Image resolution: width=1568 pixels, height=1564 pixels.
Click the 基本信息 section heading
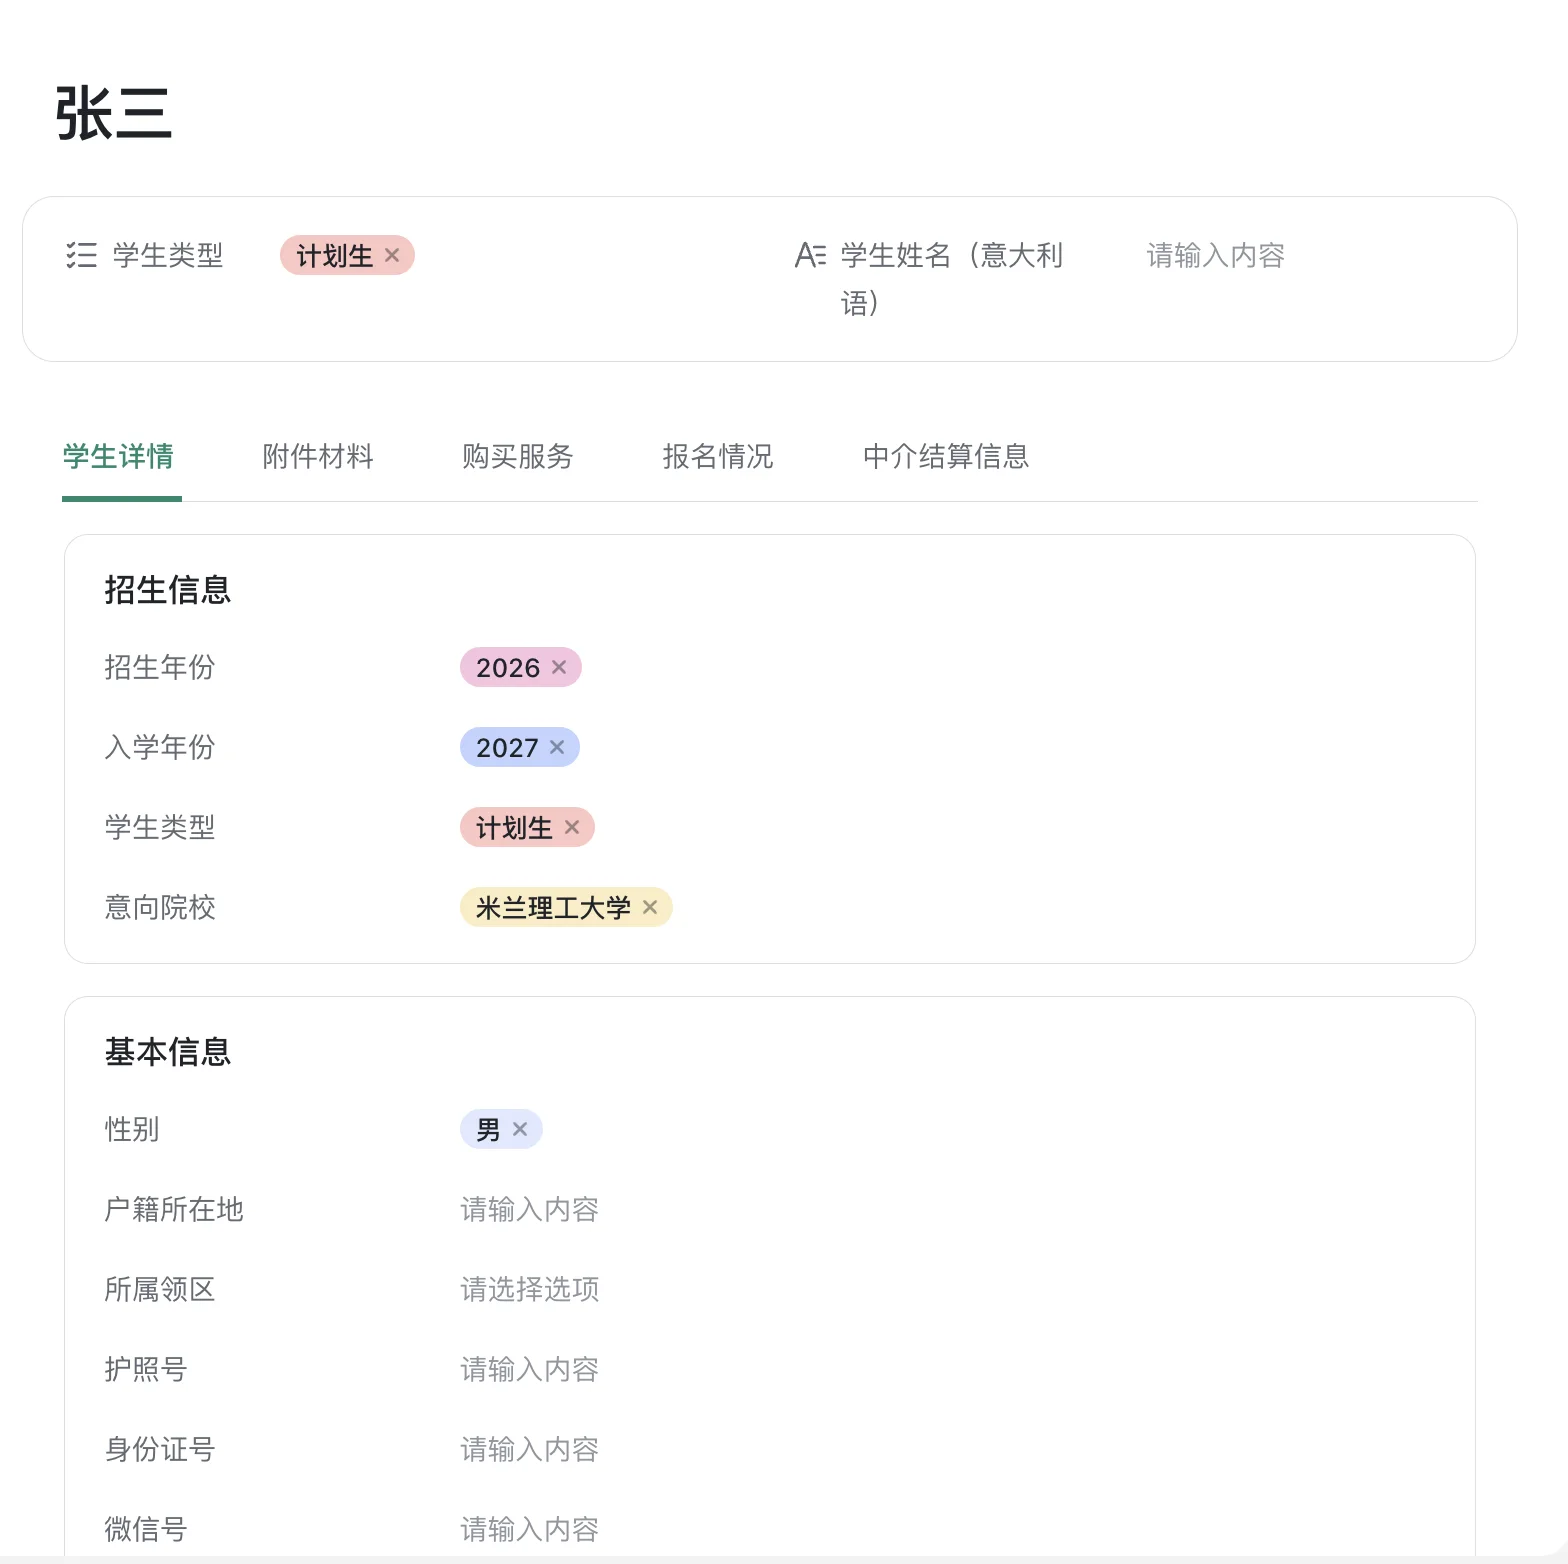pyautogui.click(x=168, y=1052)
